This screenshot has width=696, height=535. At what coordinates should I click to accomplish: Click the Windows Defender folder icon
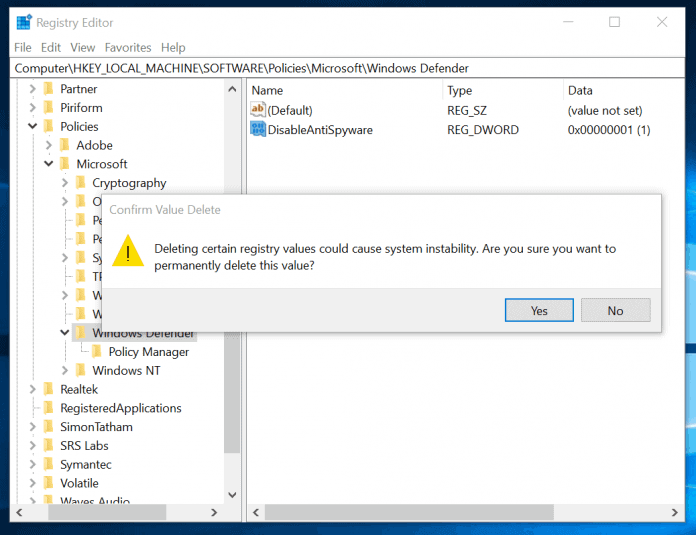pos(80,333)
